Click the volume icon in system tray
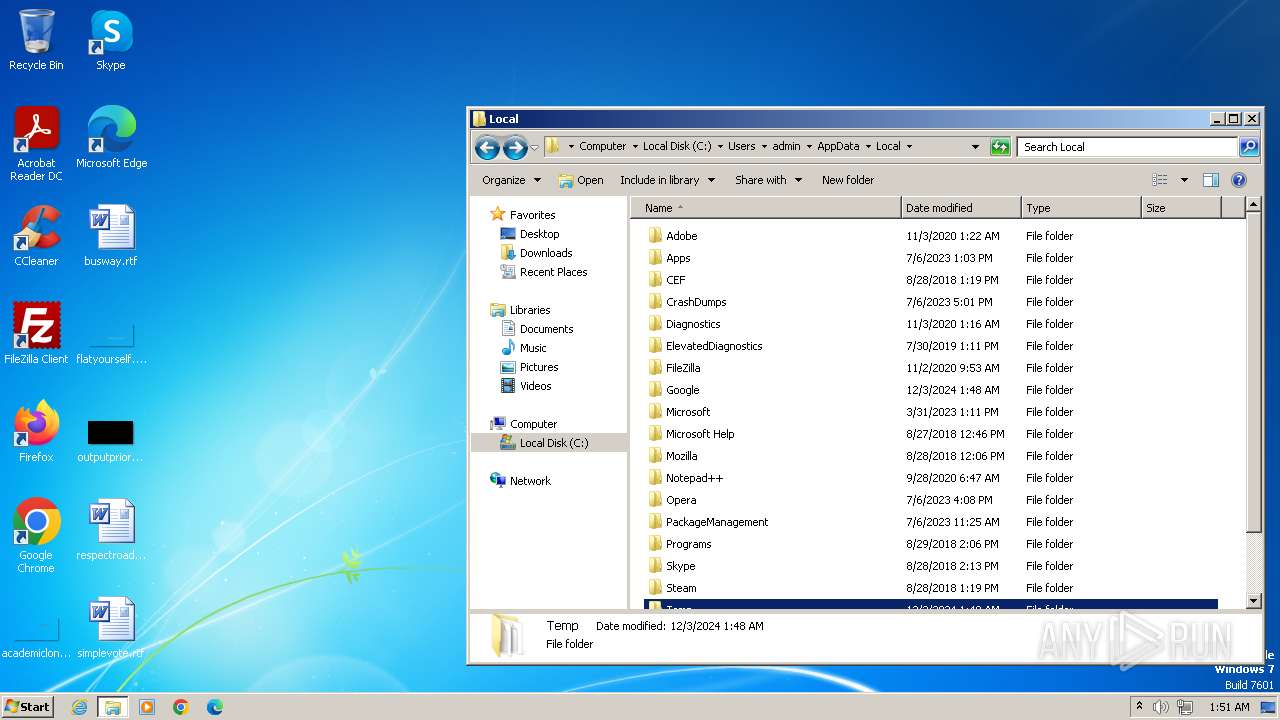This screenshot has height=720, width=1280. [x=1162, y=707]
